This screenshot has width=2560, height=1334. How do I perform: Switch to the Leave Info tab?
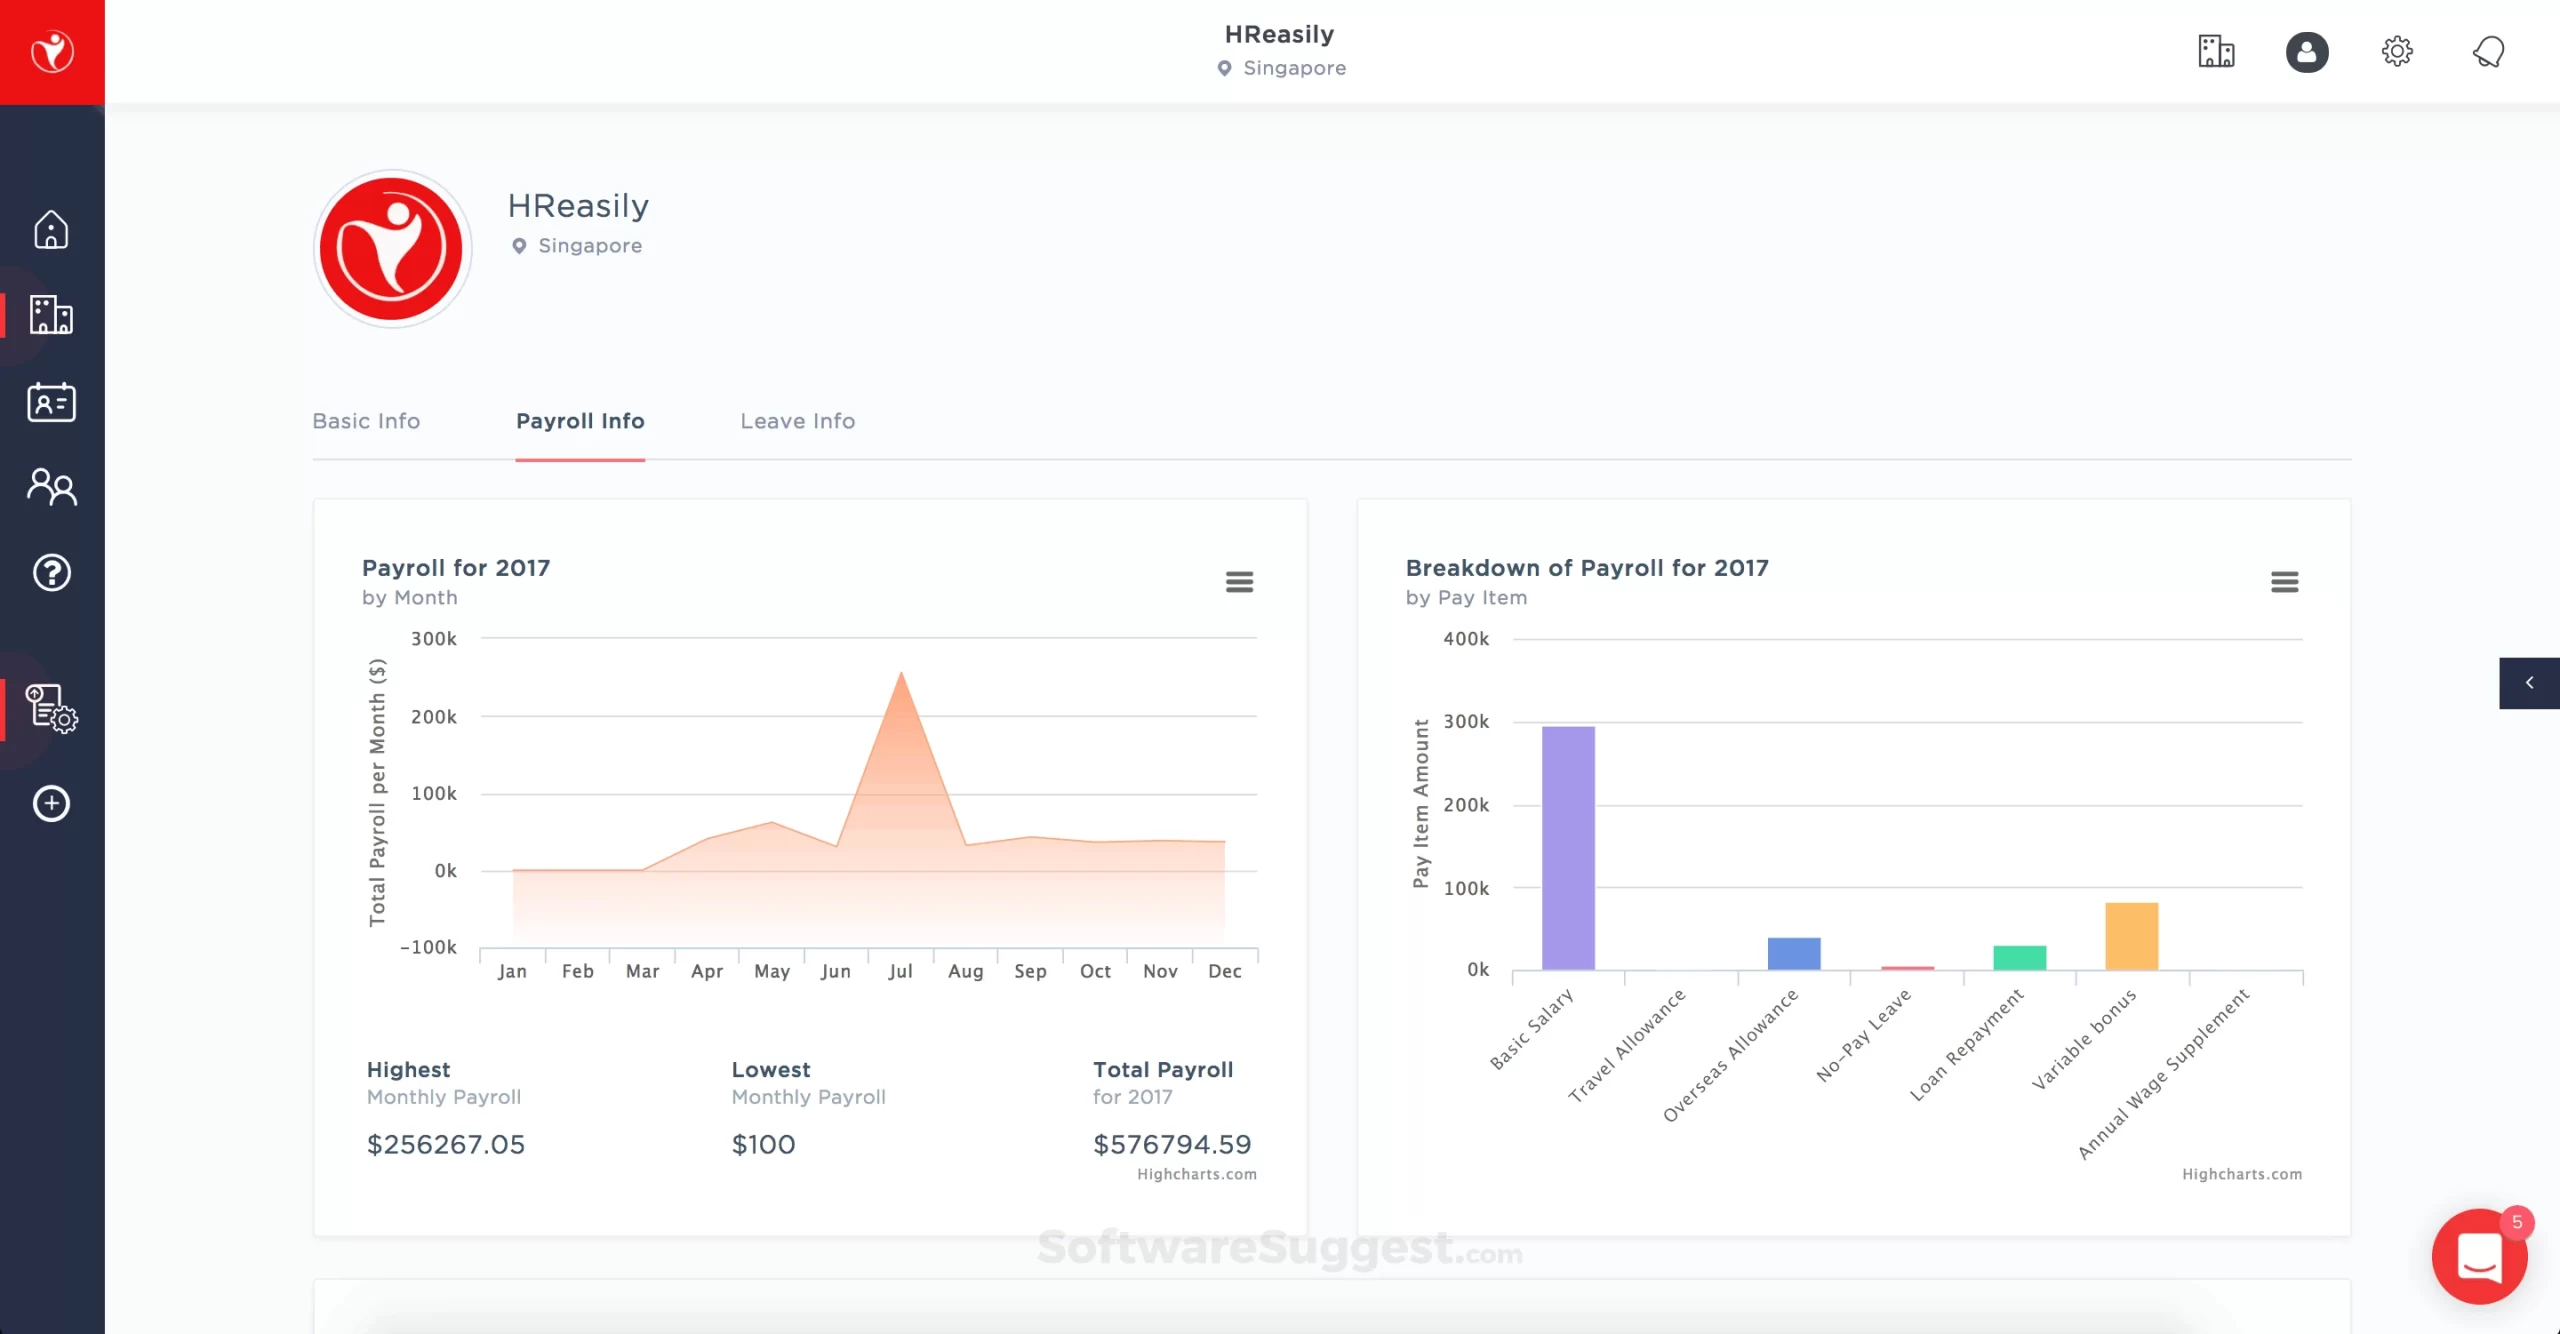point(797,421)
